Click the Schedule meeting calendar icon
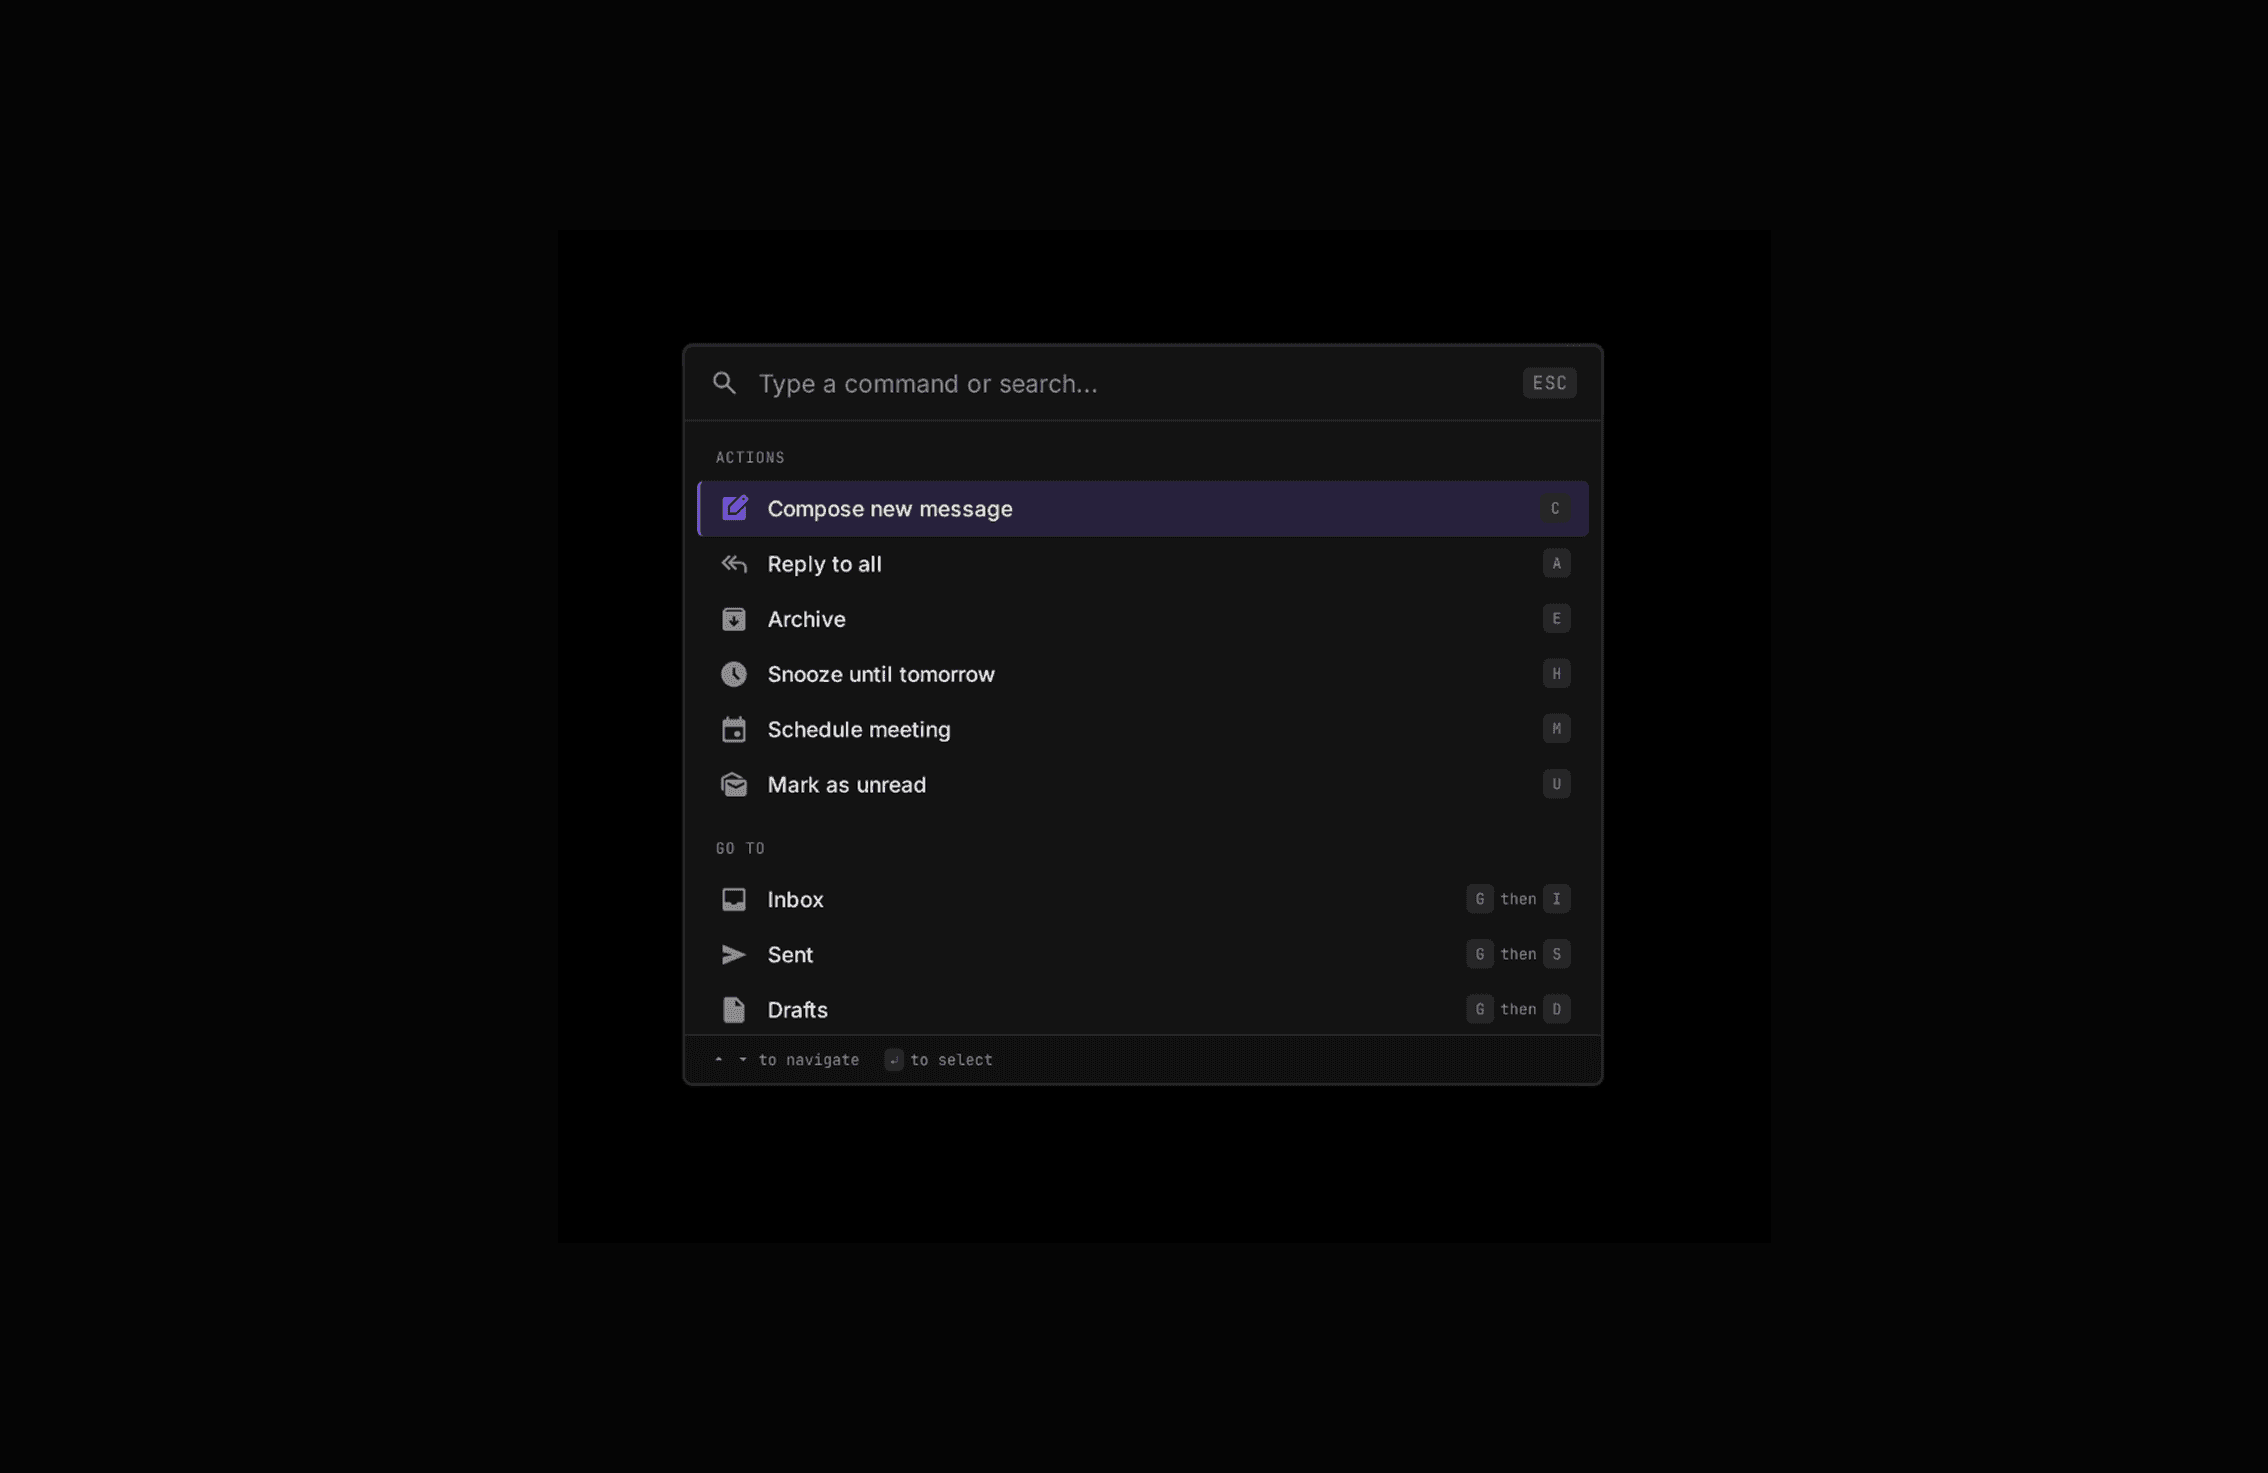 click(x=735, y=729)
